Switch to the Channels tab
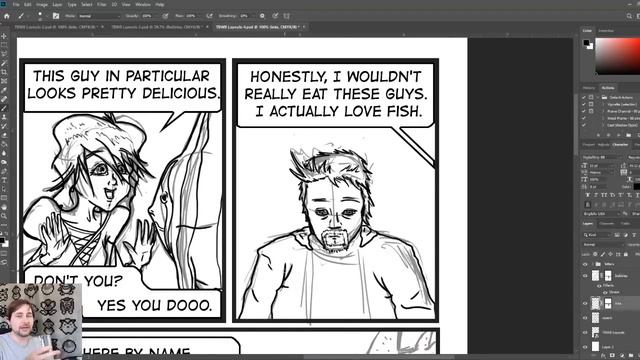This screenshot has height=360, width=640. click(606, 224)
